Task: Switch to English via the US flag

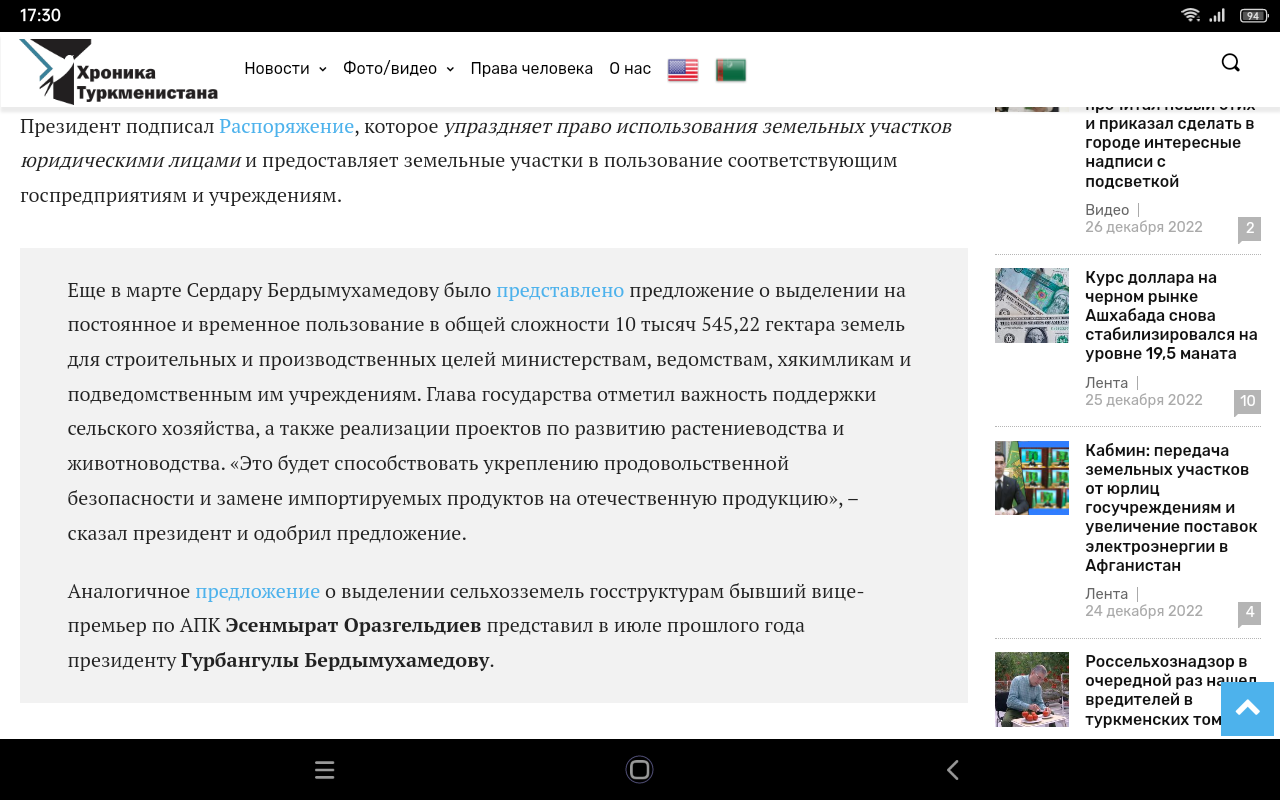Action: pyautogui.click(x=683, y=70)
